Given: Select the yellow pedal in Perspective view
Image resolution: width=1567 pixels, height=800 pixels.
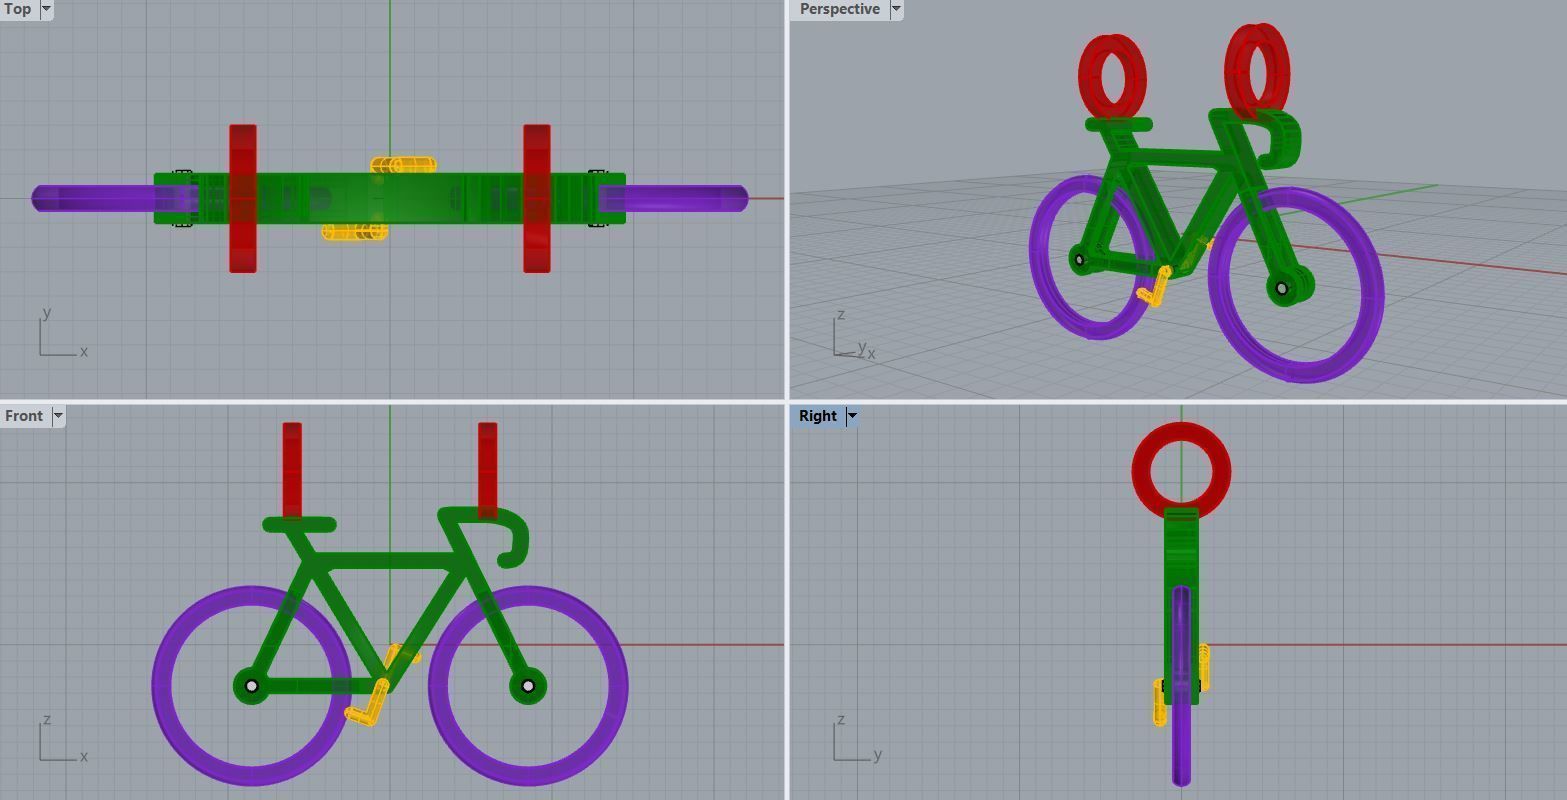Looking at the screenshot, I should click(x=1155, y=288).
